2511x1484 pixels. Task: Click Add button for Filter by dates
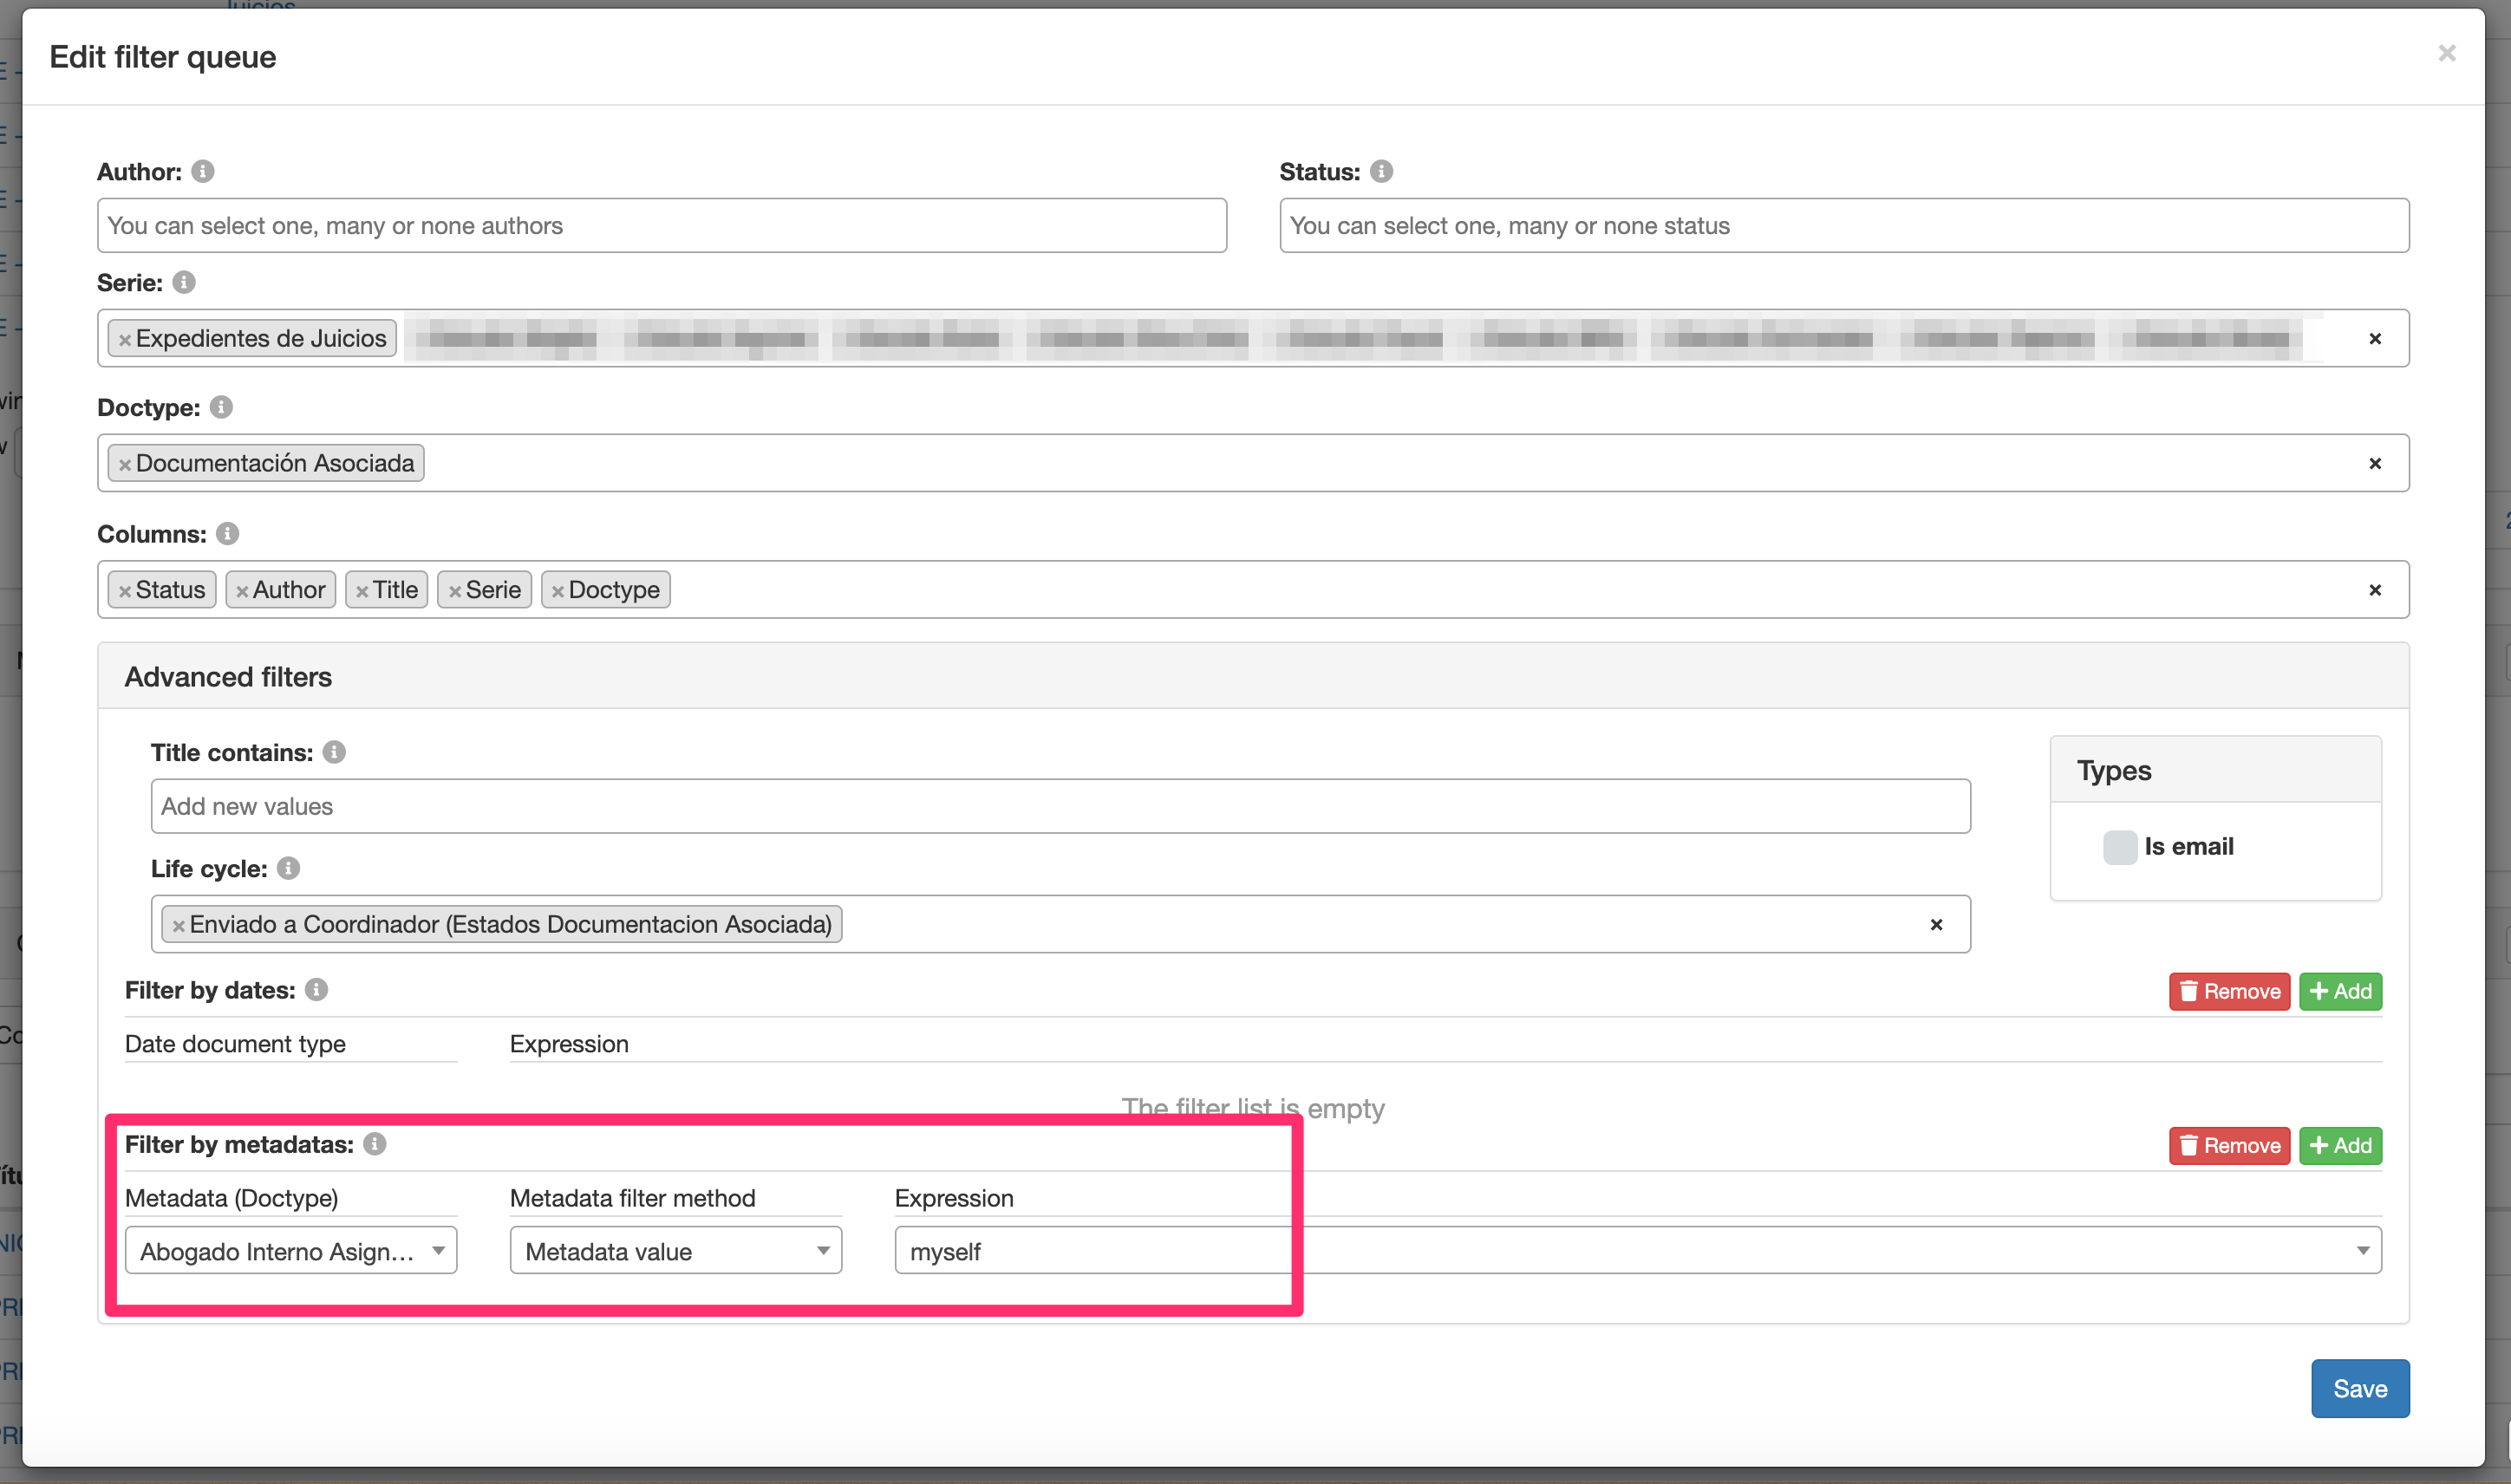(x=2340, y=991)
